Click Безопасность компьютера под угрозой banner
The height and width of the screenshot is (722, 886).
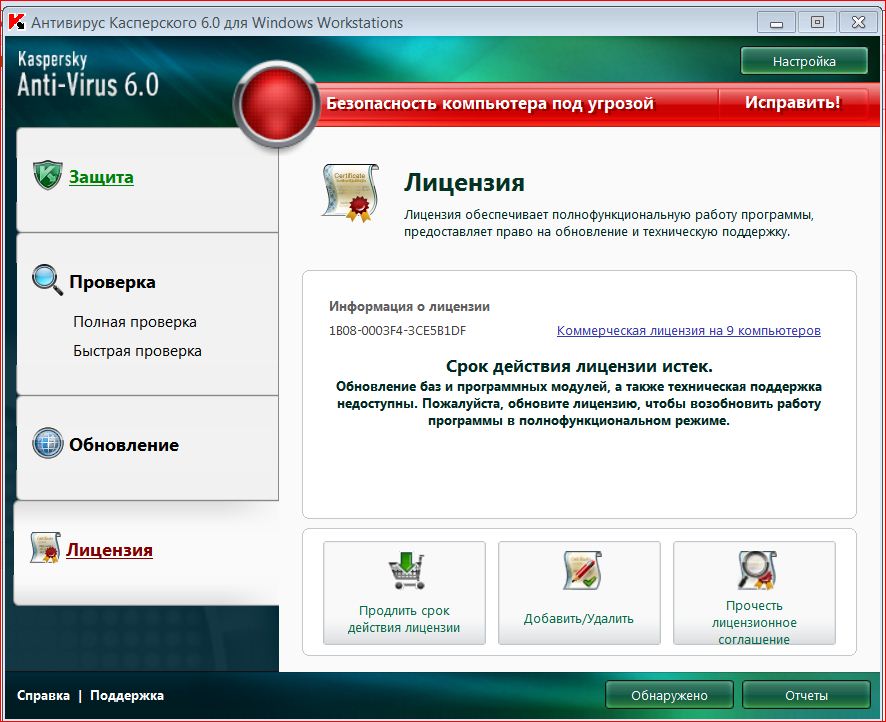[490, 103]
